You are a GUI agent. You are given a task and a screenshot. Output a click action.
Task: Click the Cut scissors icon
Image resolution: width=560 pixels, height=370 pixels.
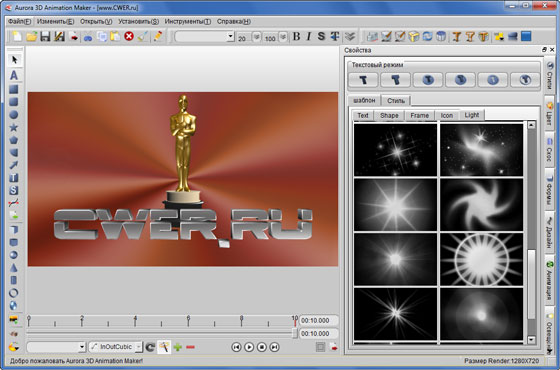(88, 36)
